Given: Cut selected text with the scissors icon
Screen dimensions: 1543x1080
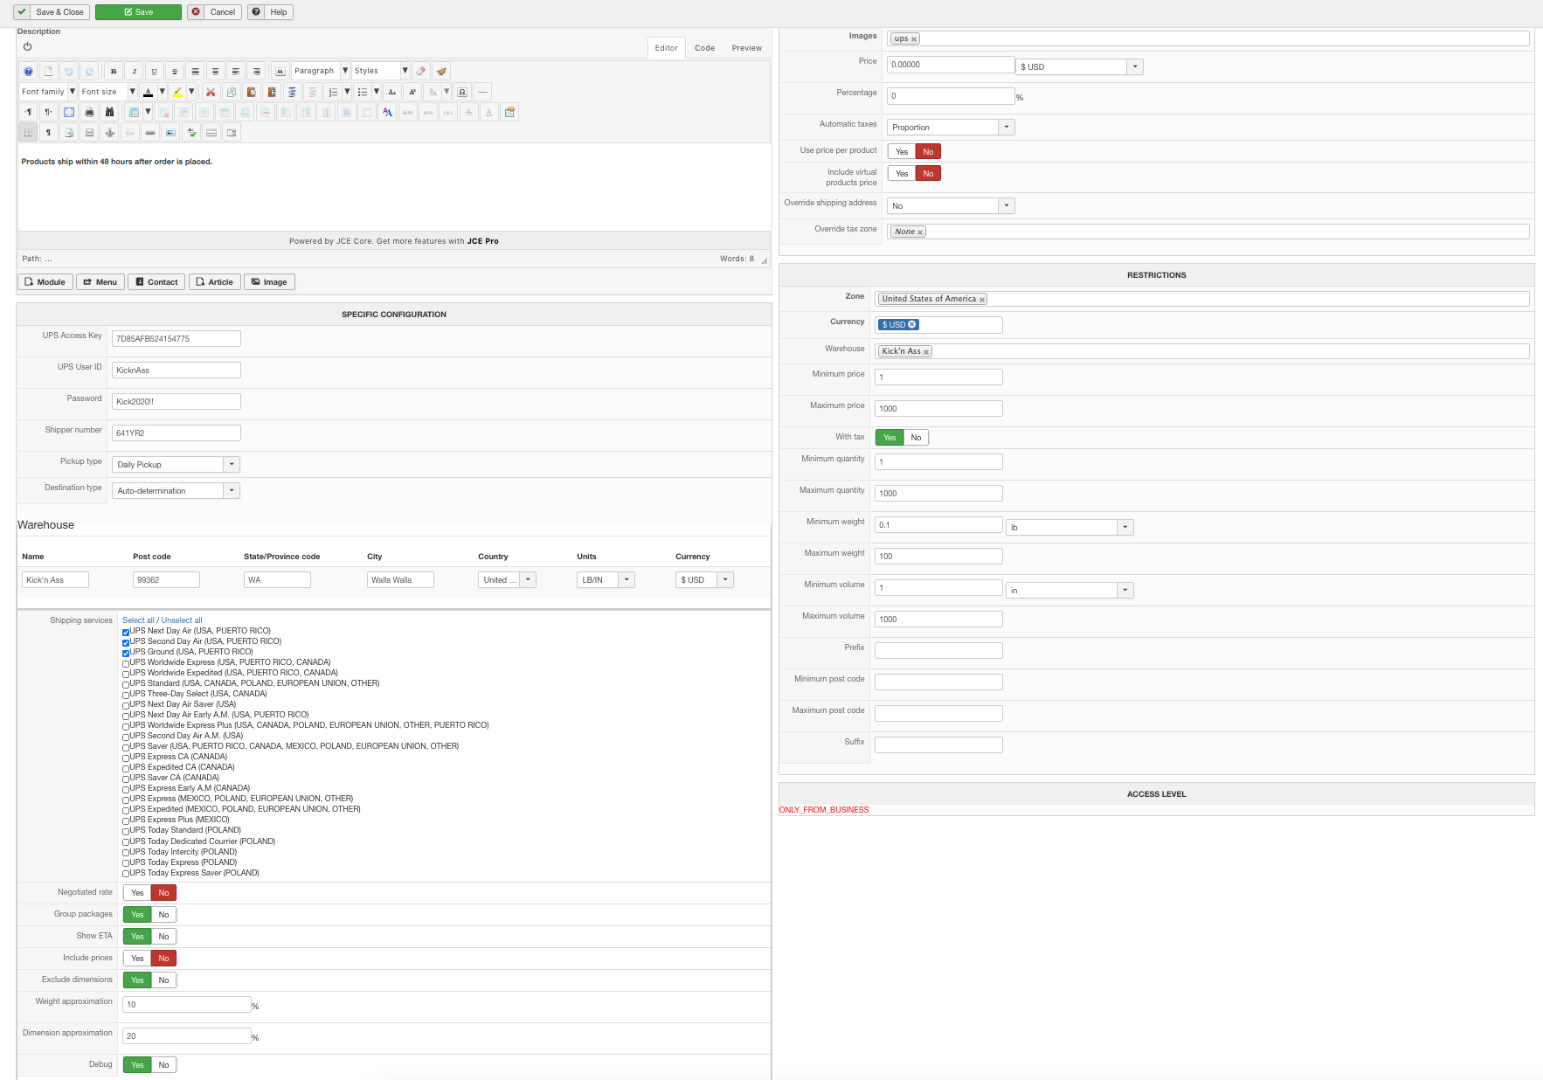Looking at the screenshot, I should (210, 92).
